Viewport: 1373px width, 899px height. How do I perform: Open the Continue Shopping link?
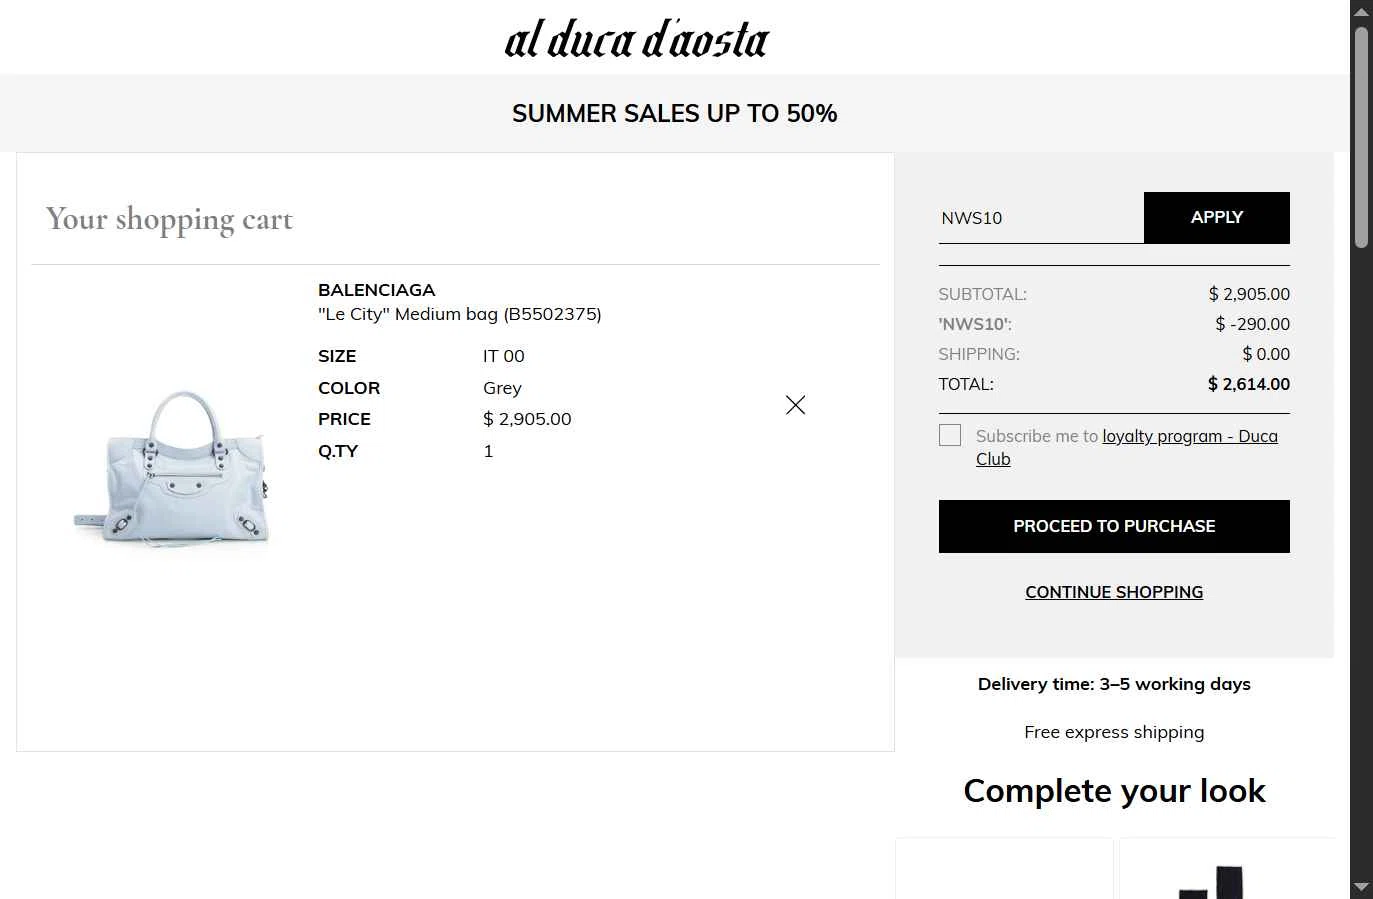pyautogui.click(x=1114, y=592)
